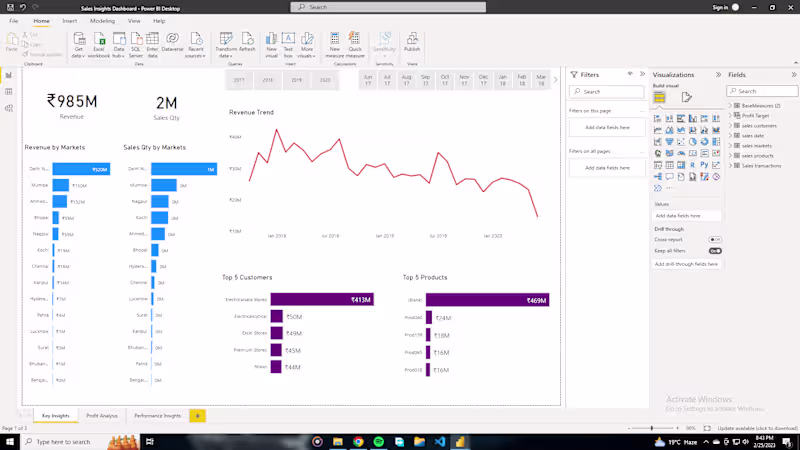Click the title bar Search box
800x450 pixels.
pos(388,7)
